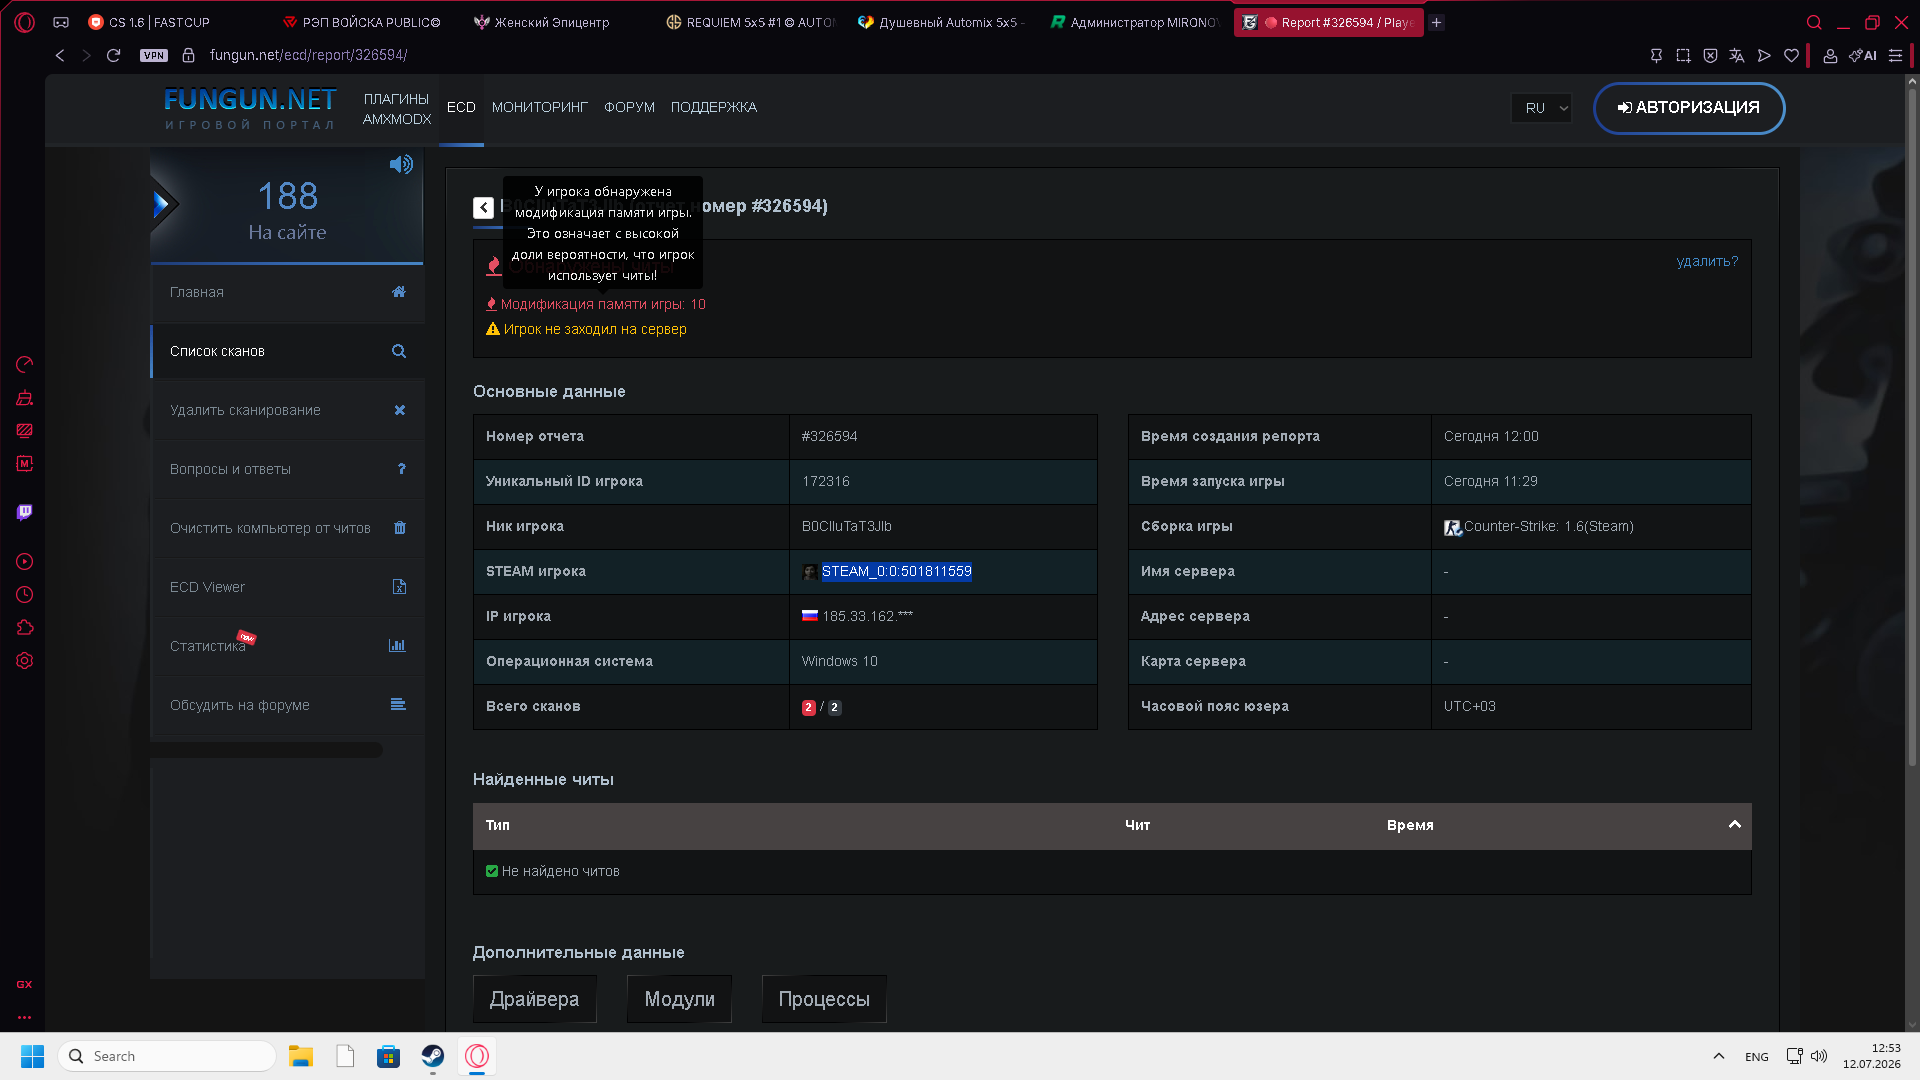Open tab search magnifier icon
Viewport: 1920px width, 1080px height.
coord(1814,22)
